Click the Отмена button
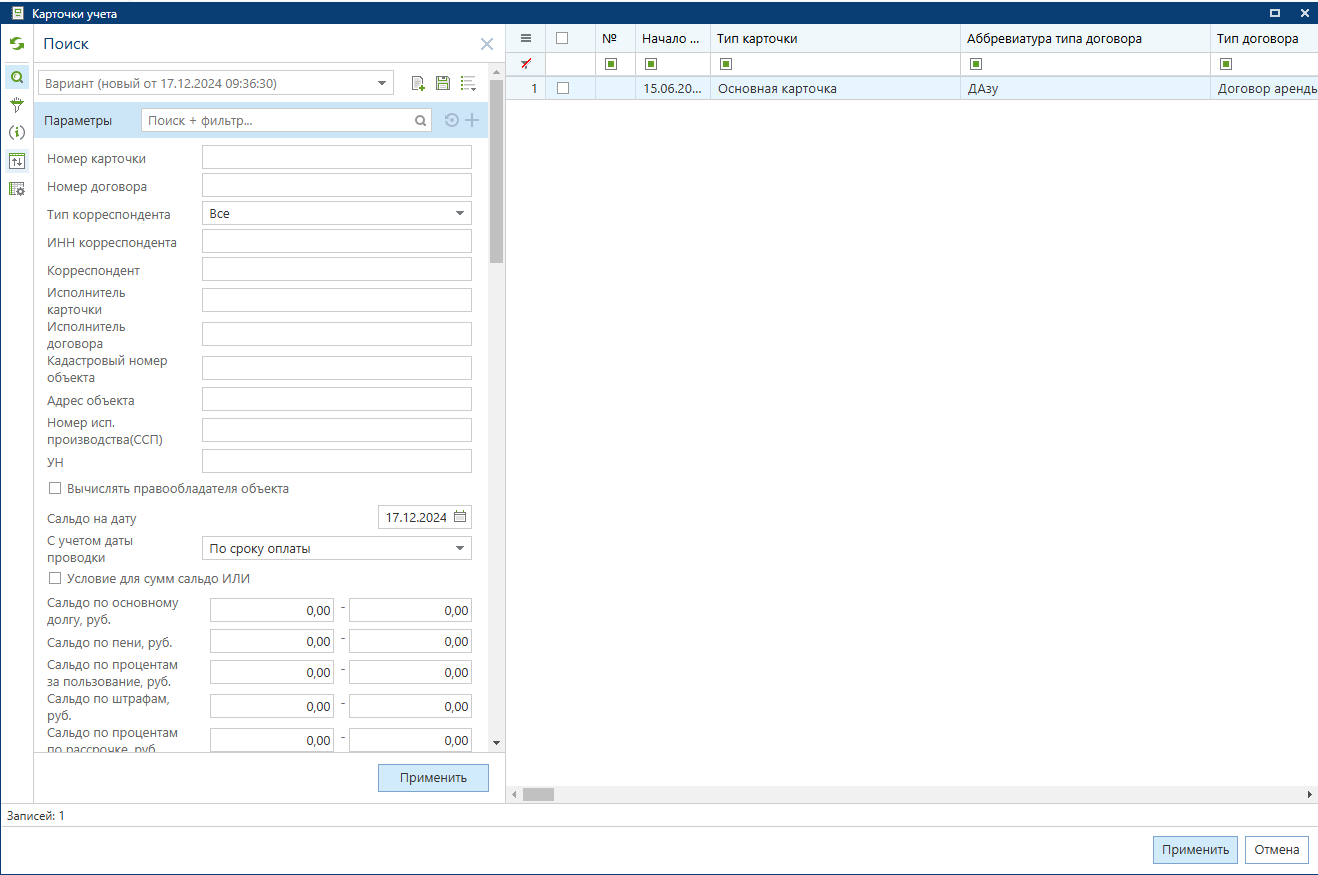 [1276, 850]
